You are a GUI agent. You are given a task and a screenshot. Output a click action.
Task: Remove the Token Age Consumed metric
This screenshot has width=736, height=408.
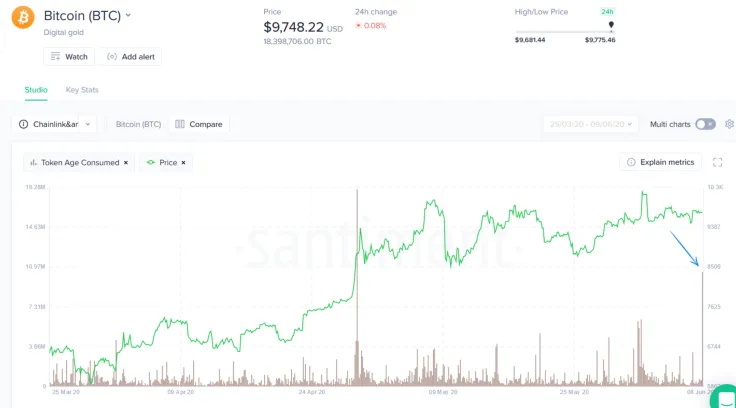pos(126,162)
